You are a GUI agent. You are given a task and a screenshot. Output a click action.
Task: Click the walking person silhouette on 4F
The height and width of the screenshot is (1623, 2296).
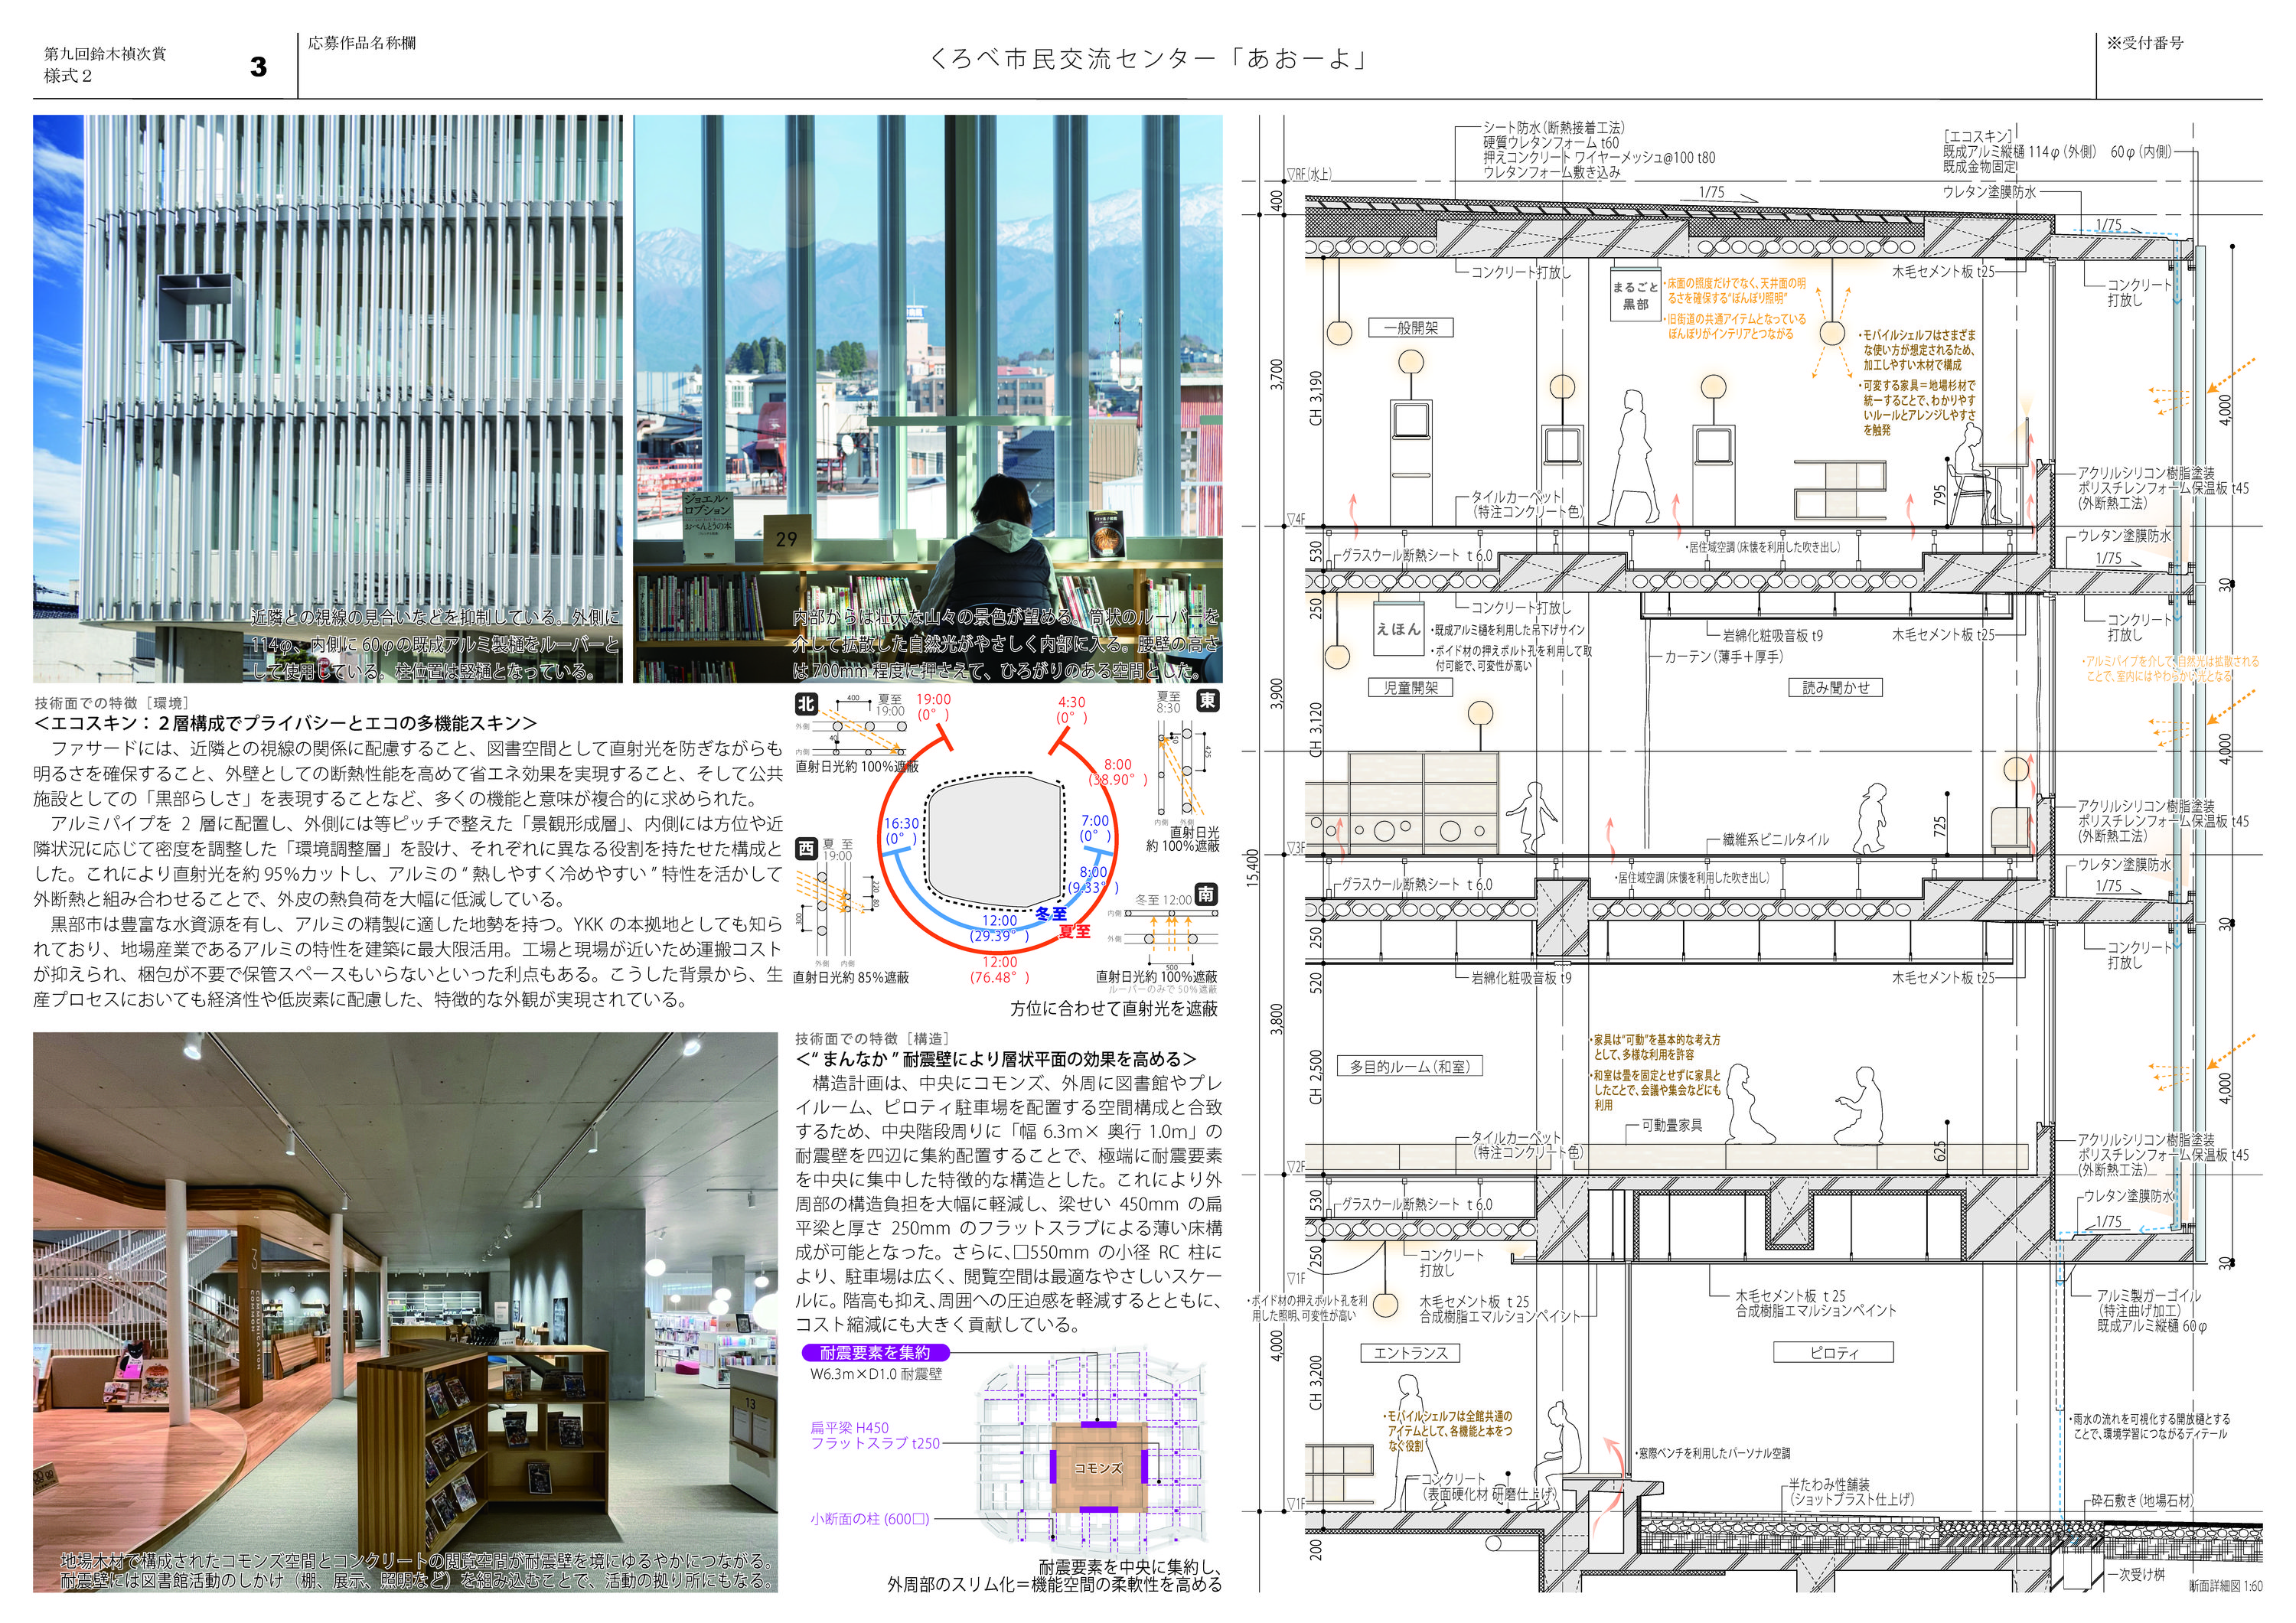pyautogui.click(x=1627, y=458)
